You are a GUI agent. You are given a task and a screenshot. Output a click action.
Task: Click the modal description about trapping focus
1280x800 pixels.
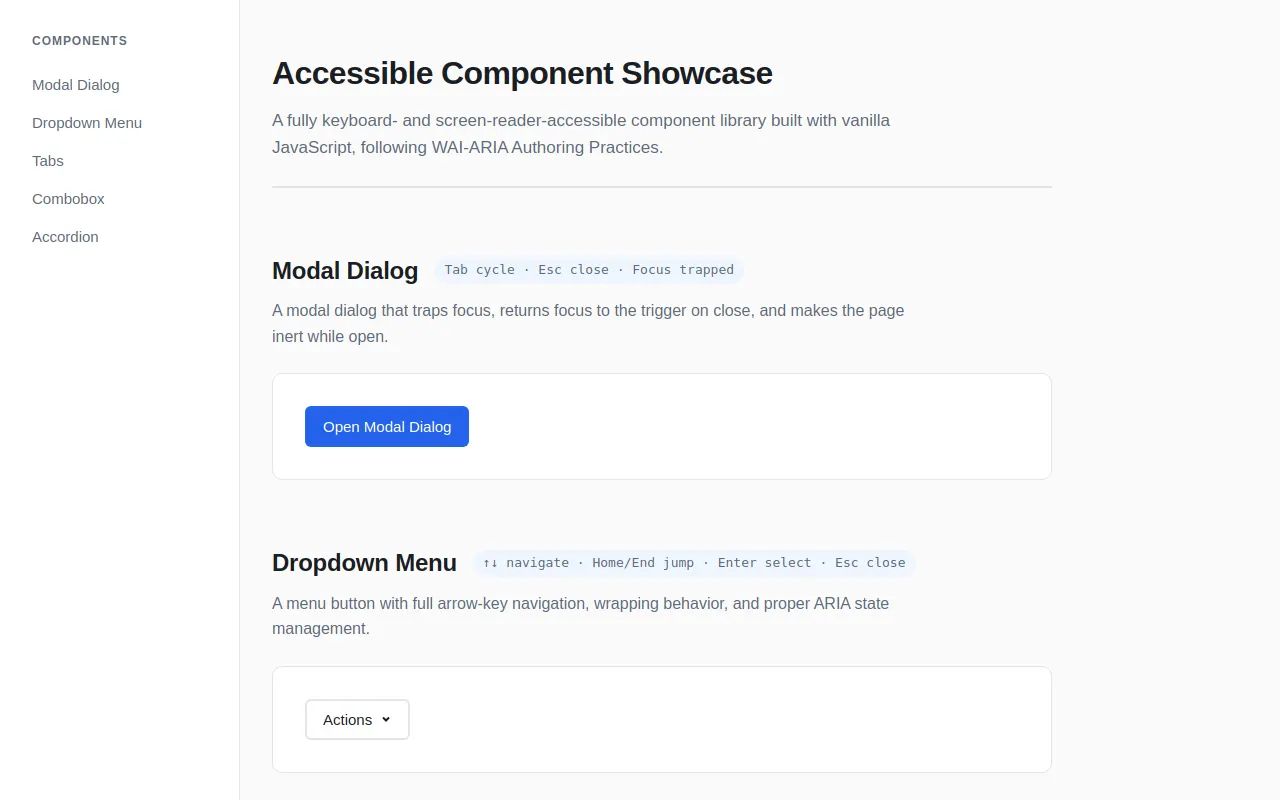click(588, 324)
